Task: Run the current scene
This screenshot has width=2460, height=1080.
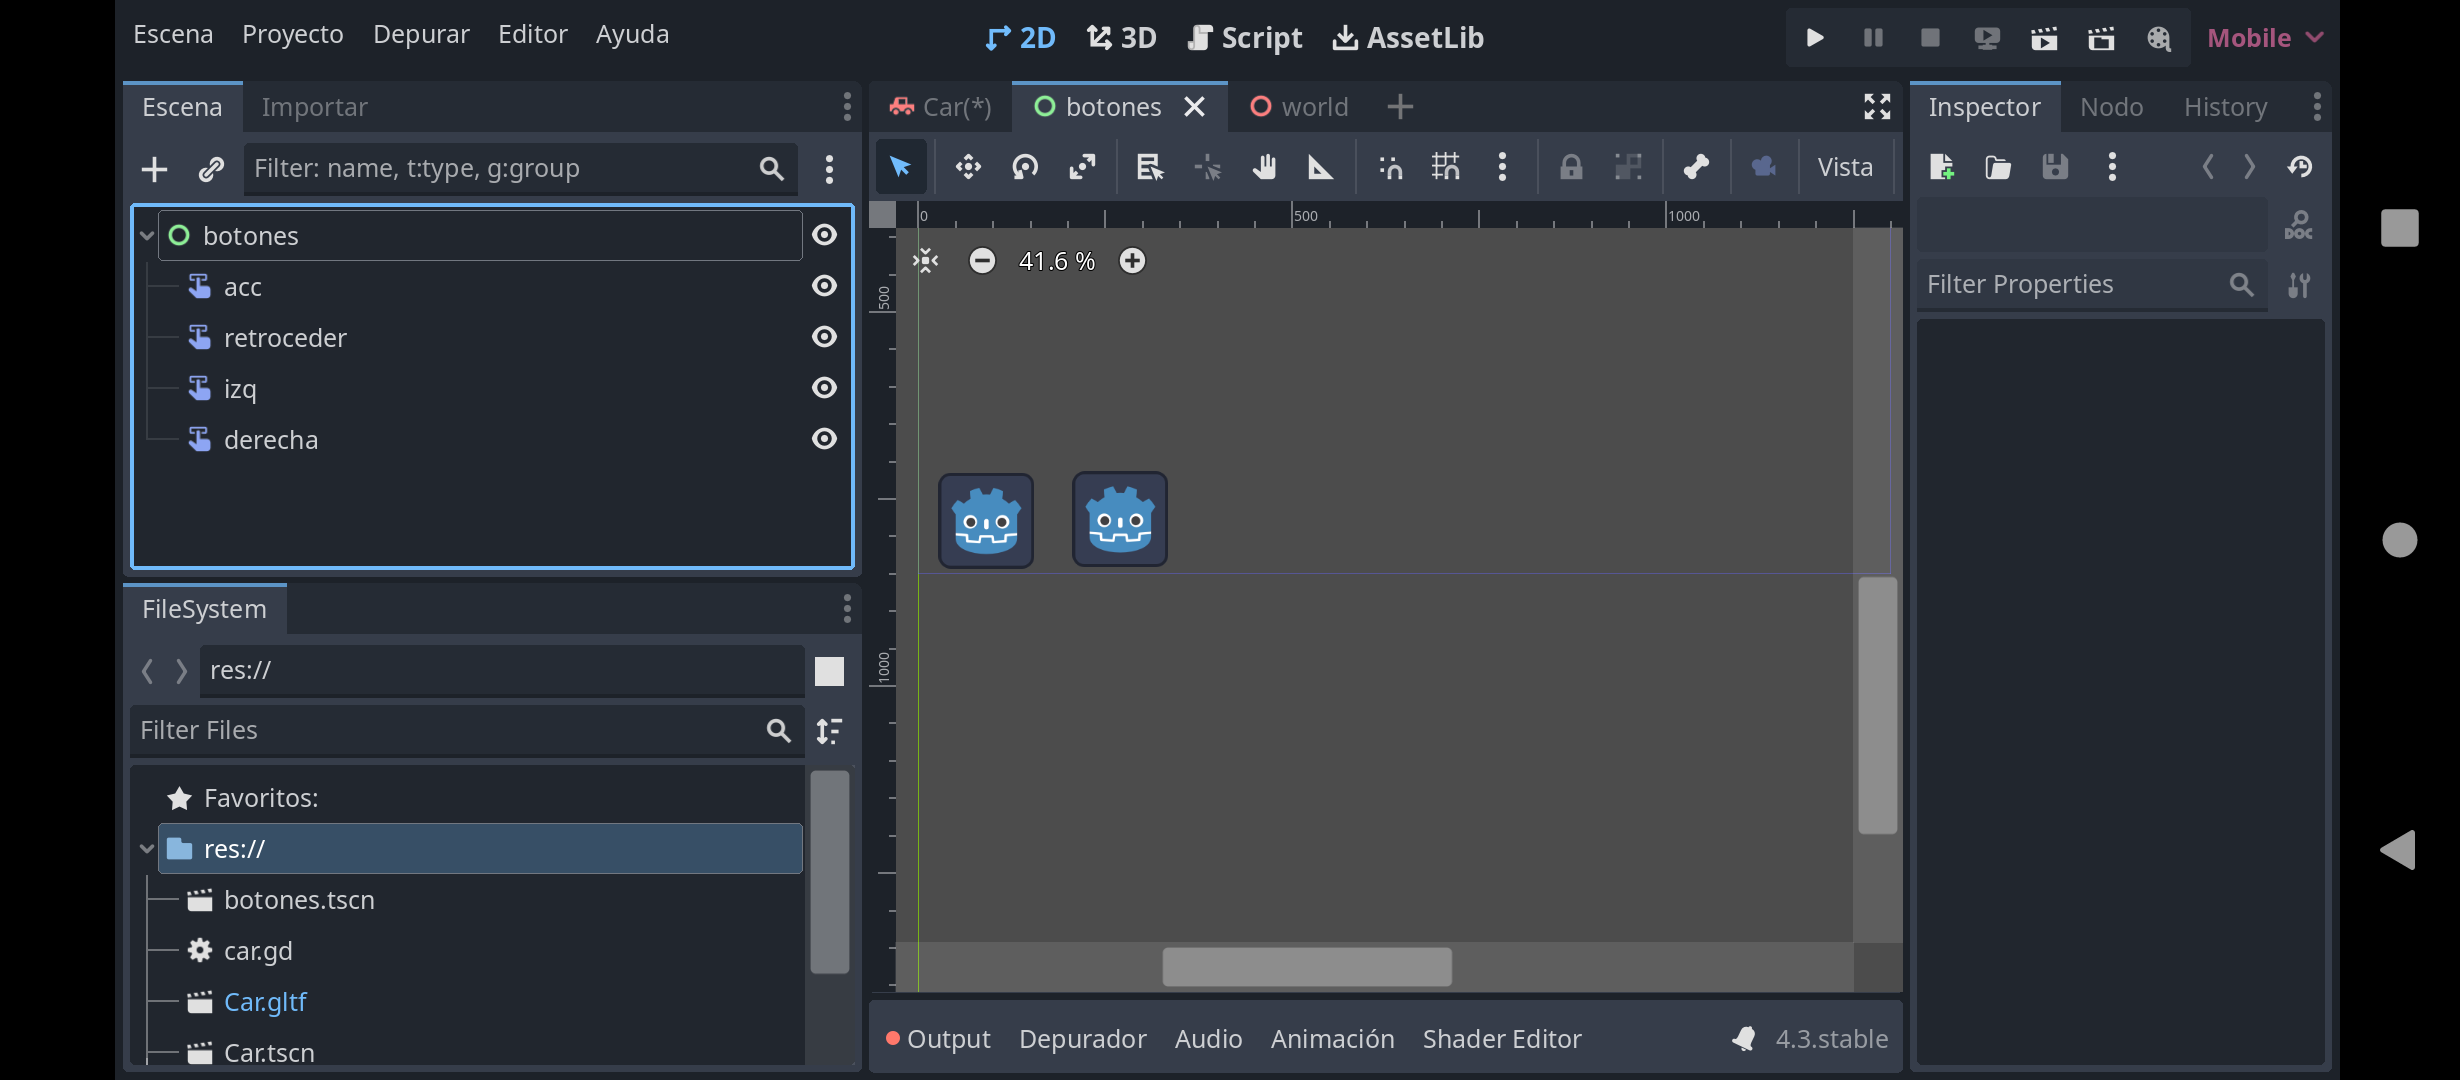Action: point(2044,38)
